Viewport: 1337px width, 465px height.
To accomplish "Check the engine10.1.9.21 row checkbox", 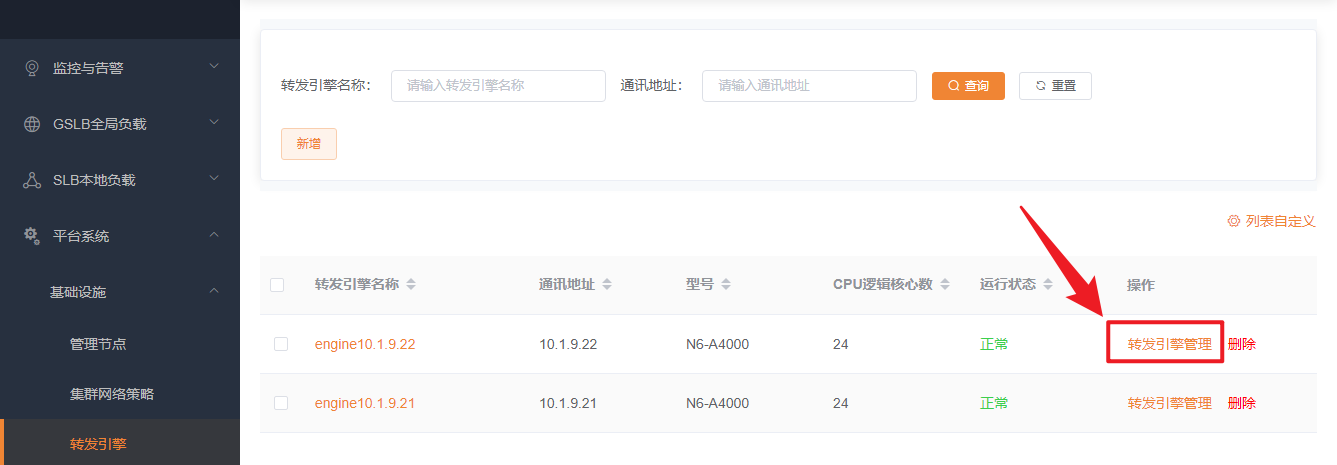I will pyautogui.click(x=281, y=403).
